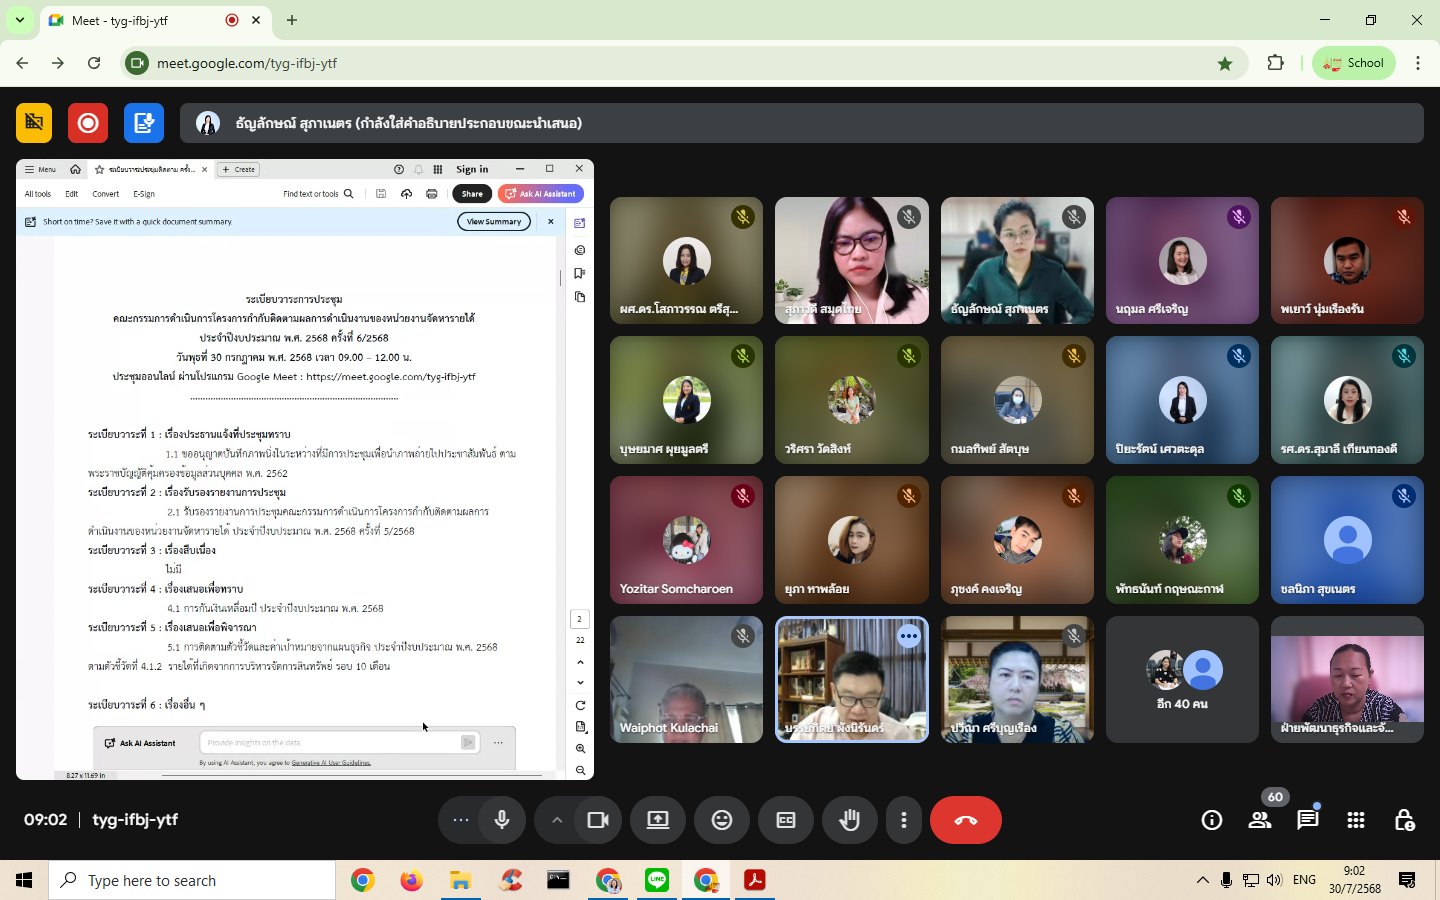
Task: Open the shared presentation document view
Action: coord(305,470)
